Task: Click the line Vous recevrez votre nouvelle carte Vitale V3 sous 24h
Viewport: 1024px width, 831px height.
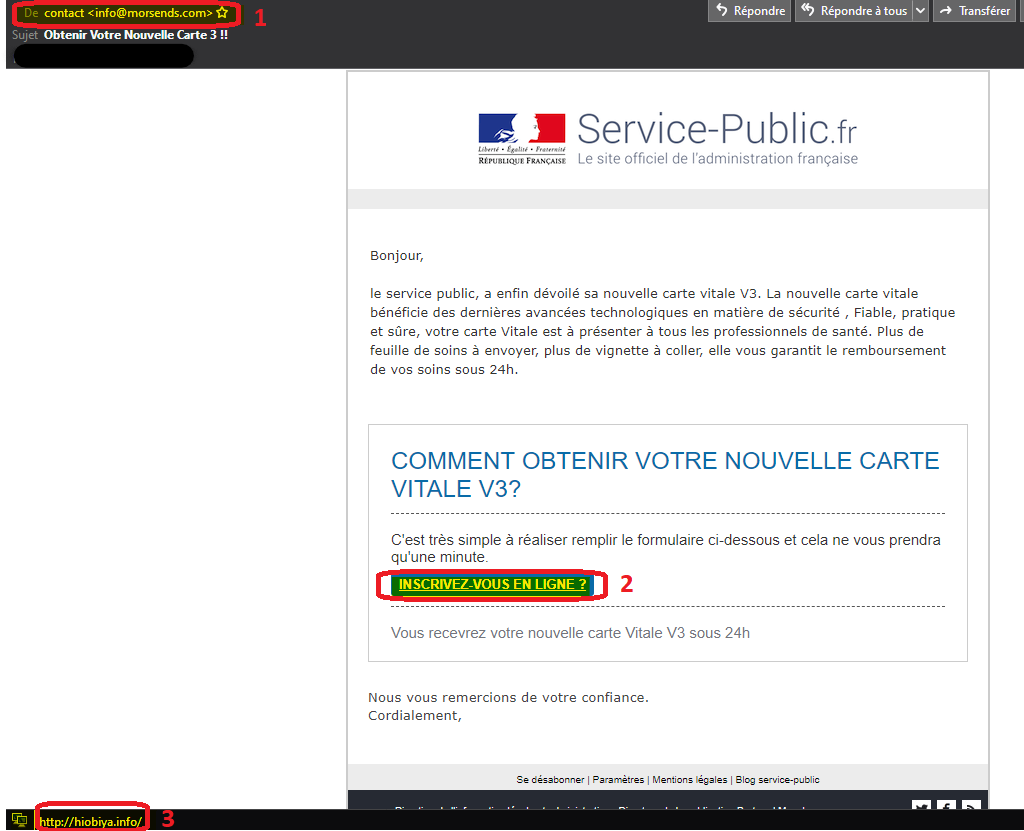Action: (570, 632)
